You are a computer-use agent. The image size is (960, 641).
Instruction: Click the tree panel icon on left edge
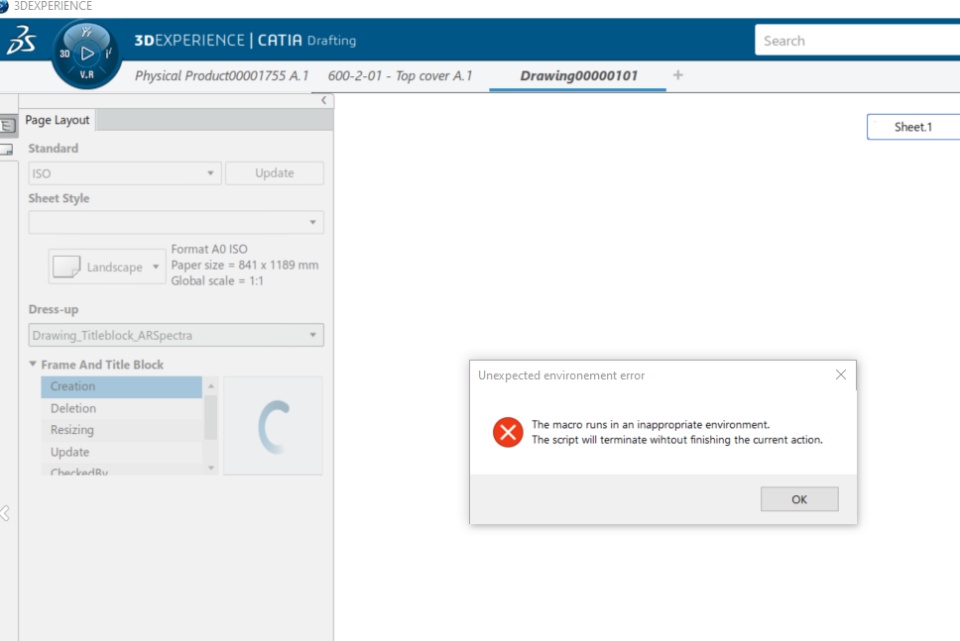[7, 126]
